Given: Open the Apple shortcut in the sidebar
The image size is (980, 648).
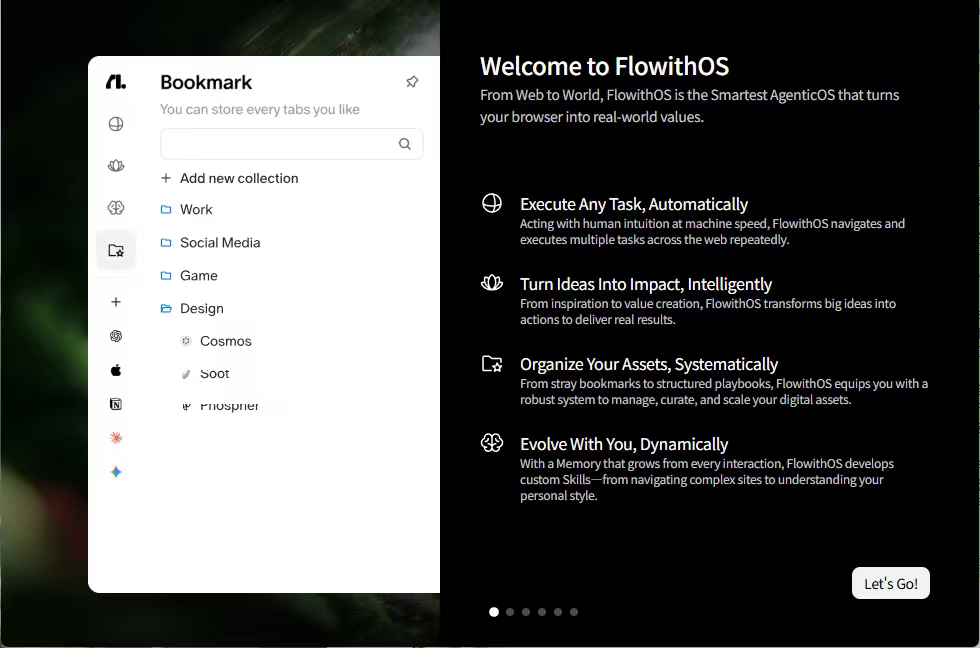Looking at the screenshot, I should 116,370.
